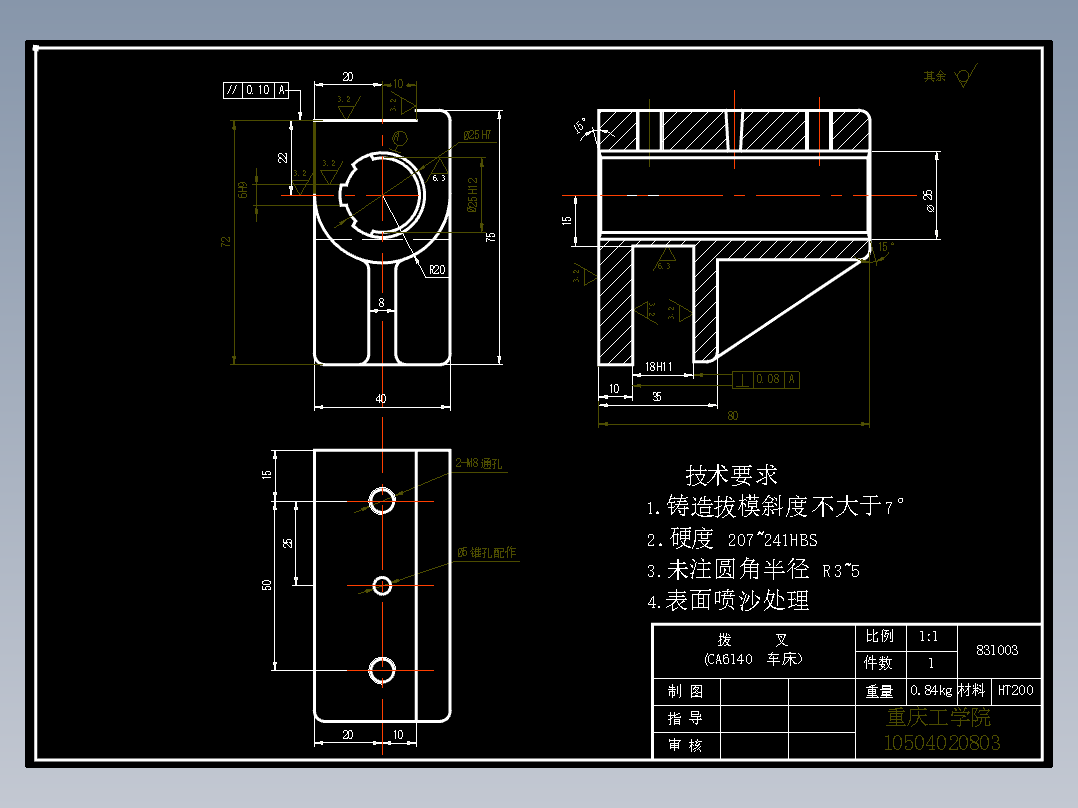1078x808 pixels.
Task: Select the parallelism tolerance frame 0.10 A
Action: 255,89
